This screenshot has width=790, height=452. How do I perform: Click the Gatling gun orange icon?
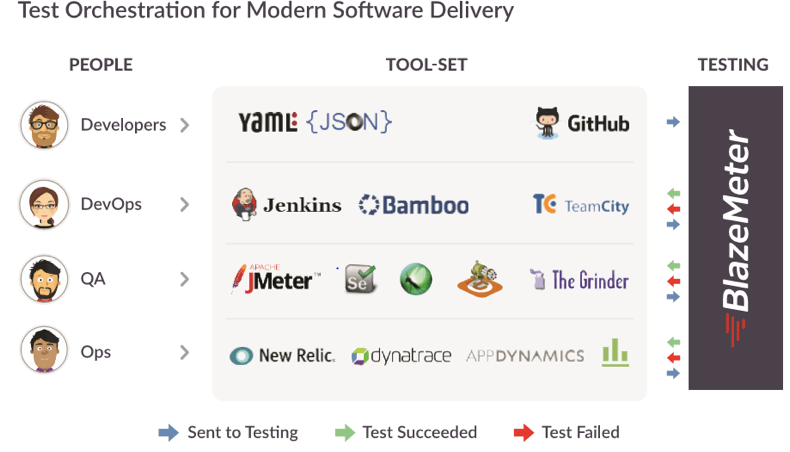[x=480, y=279]
